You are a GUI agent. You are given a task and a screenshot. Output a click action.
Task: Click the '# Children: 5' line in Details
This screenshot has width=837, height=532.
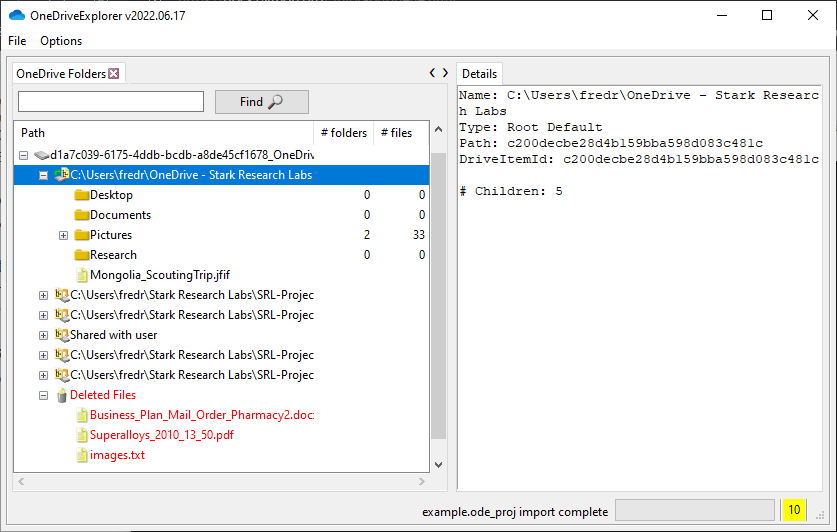[x=511, y=191]
